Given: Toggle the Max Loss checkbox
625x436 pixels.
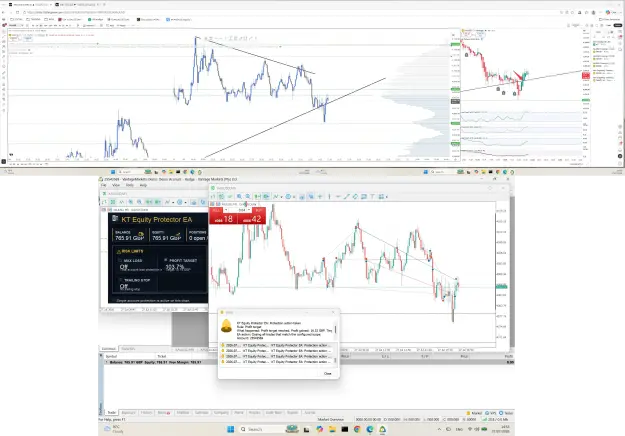Looking at the screenshot, I should pos(120,260).
